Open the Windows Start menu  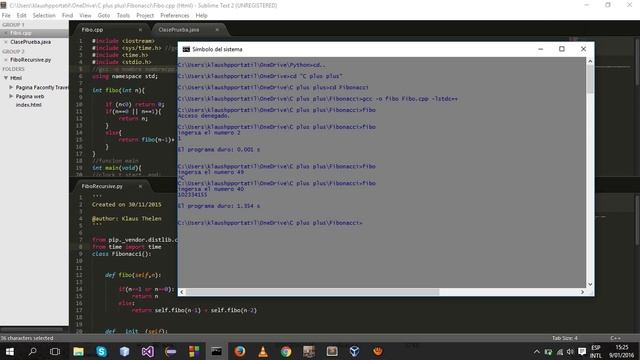tap(9, 351)
